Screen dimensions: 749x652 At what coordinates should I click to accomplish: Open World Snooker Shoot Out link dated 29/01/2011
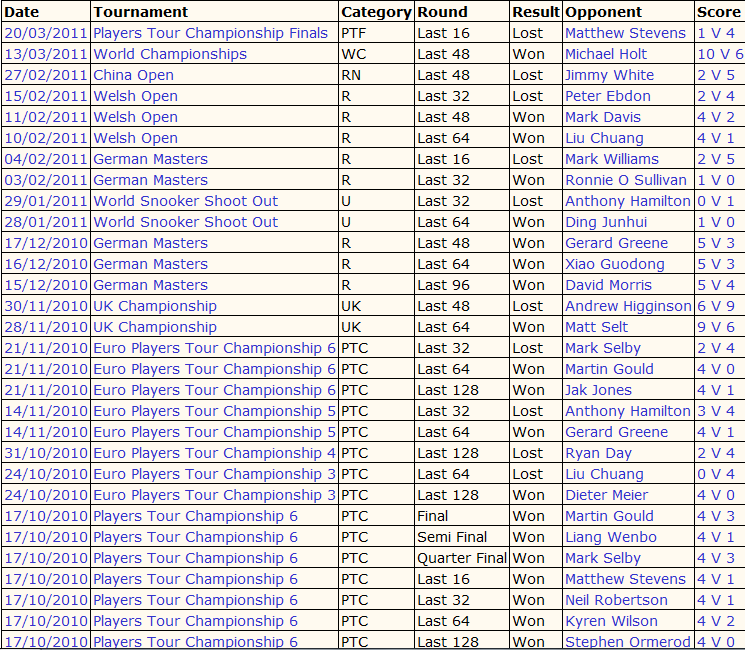(x=185, y=201)
